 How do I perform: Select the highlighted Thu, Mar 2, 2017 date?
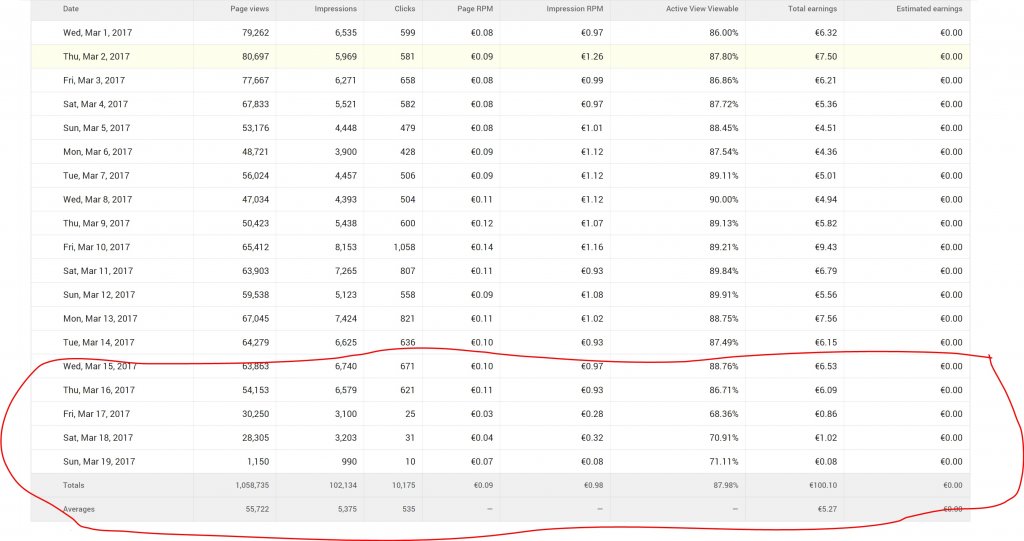(96, 56)
